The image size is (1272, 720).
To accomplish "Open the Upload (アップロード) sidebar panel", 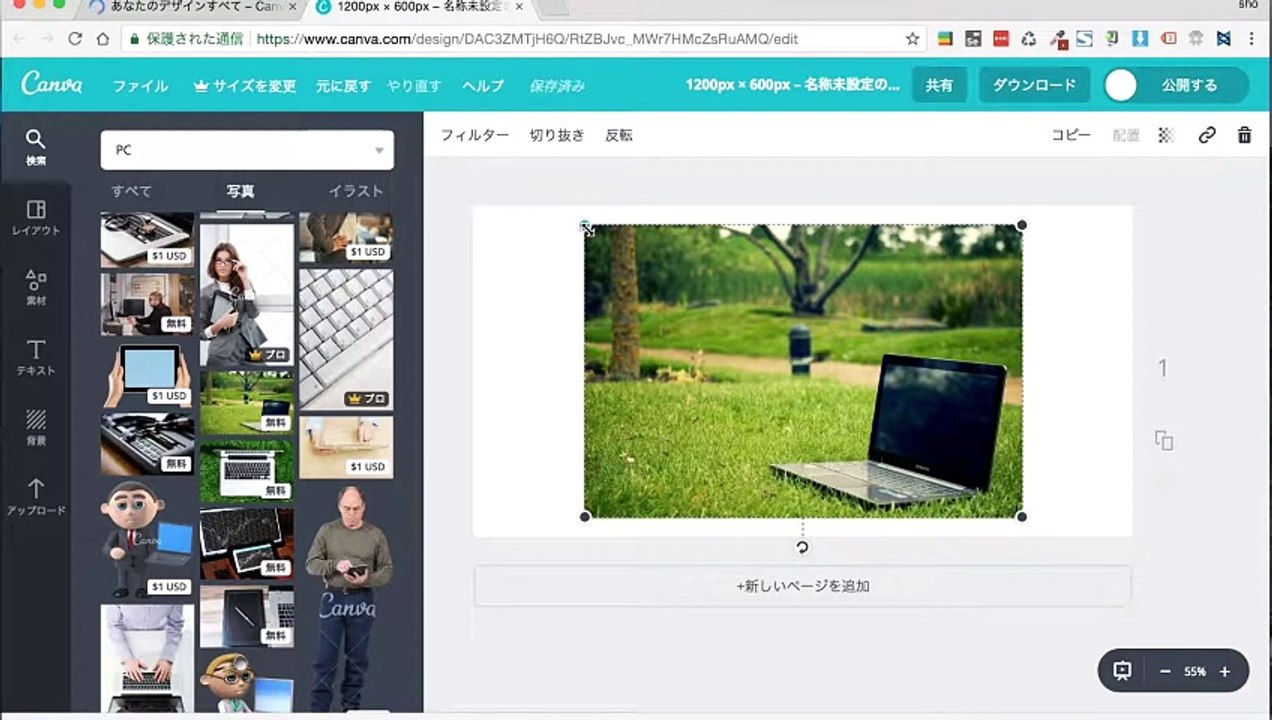I will 35,496.
